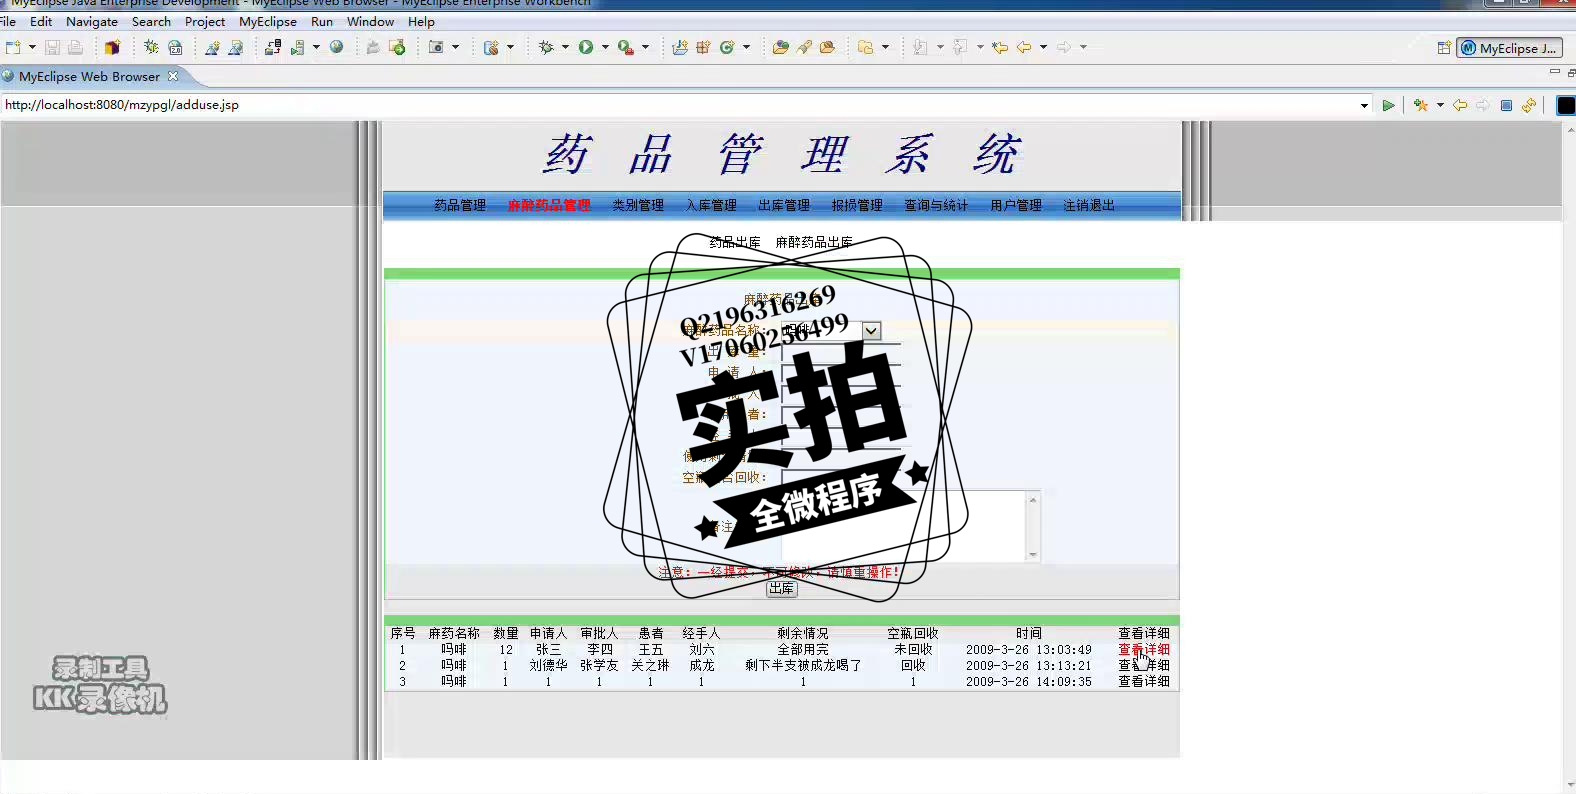View 查看详细 for row 3

(1144, 681)
